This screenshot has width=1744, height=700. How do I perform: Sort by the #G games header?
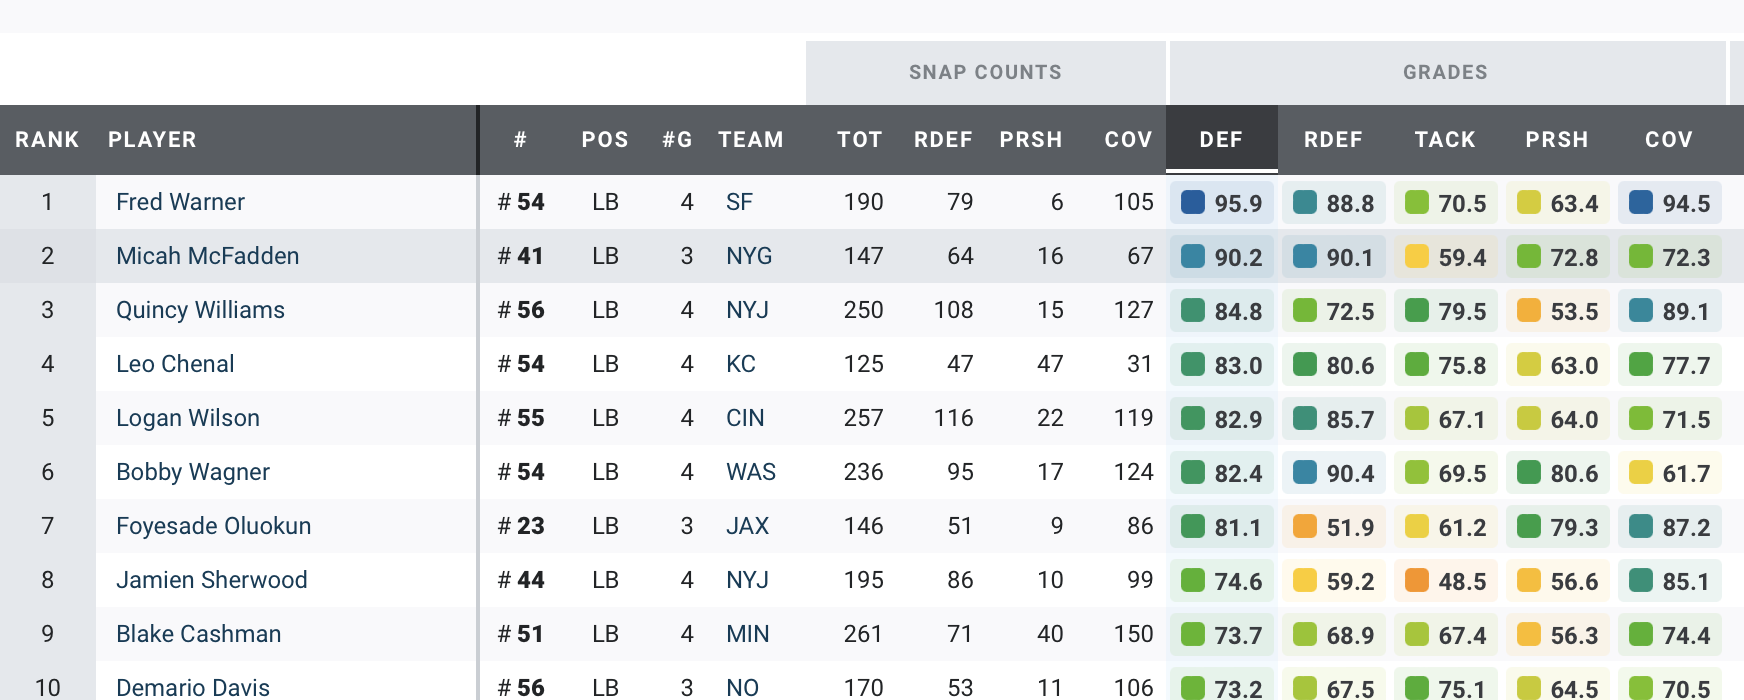coord(677,140)
